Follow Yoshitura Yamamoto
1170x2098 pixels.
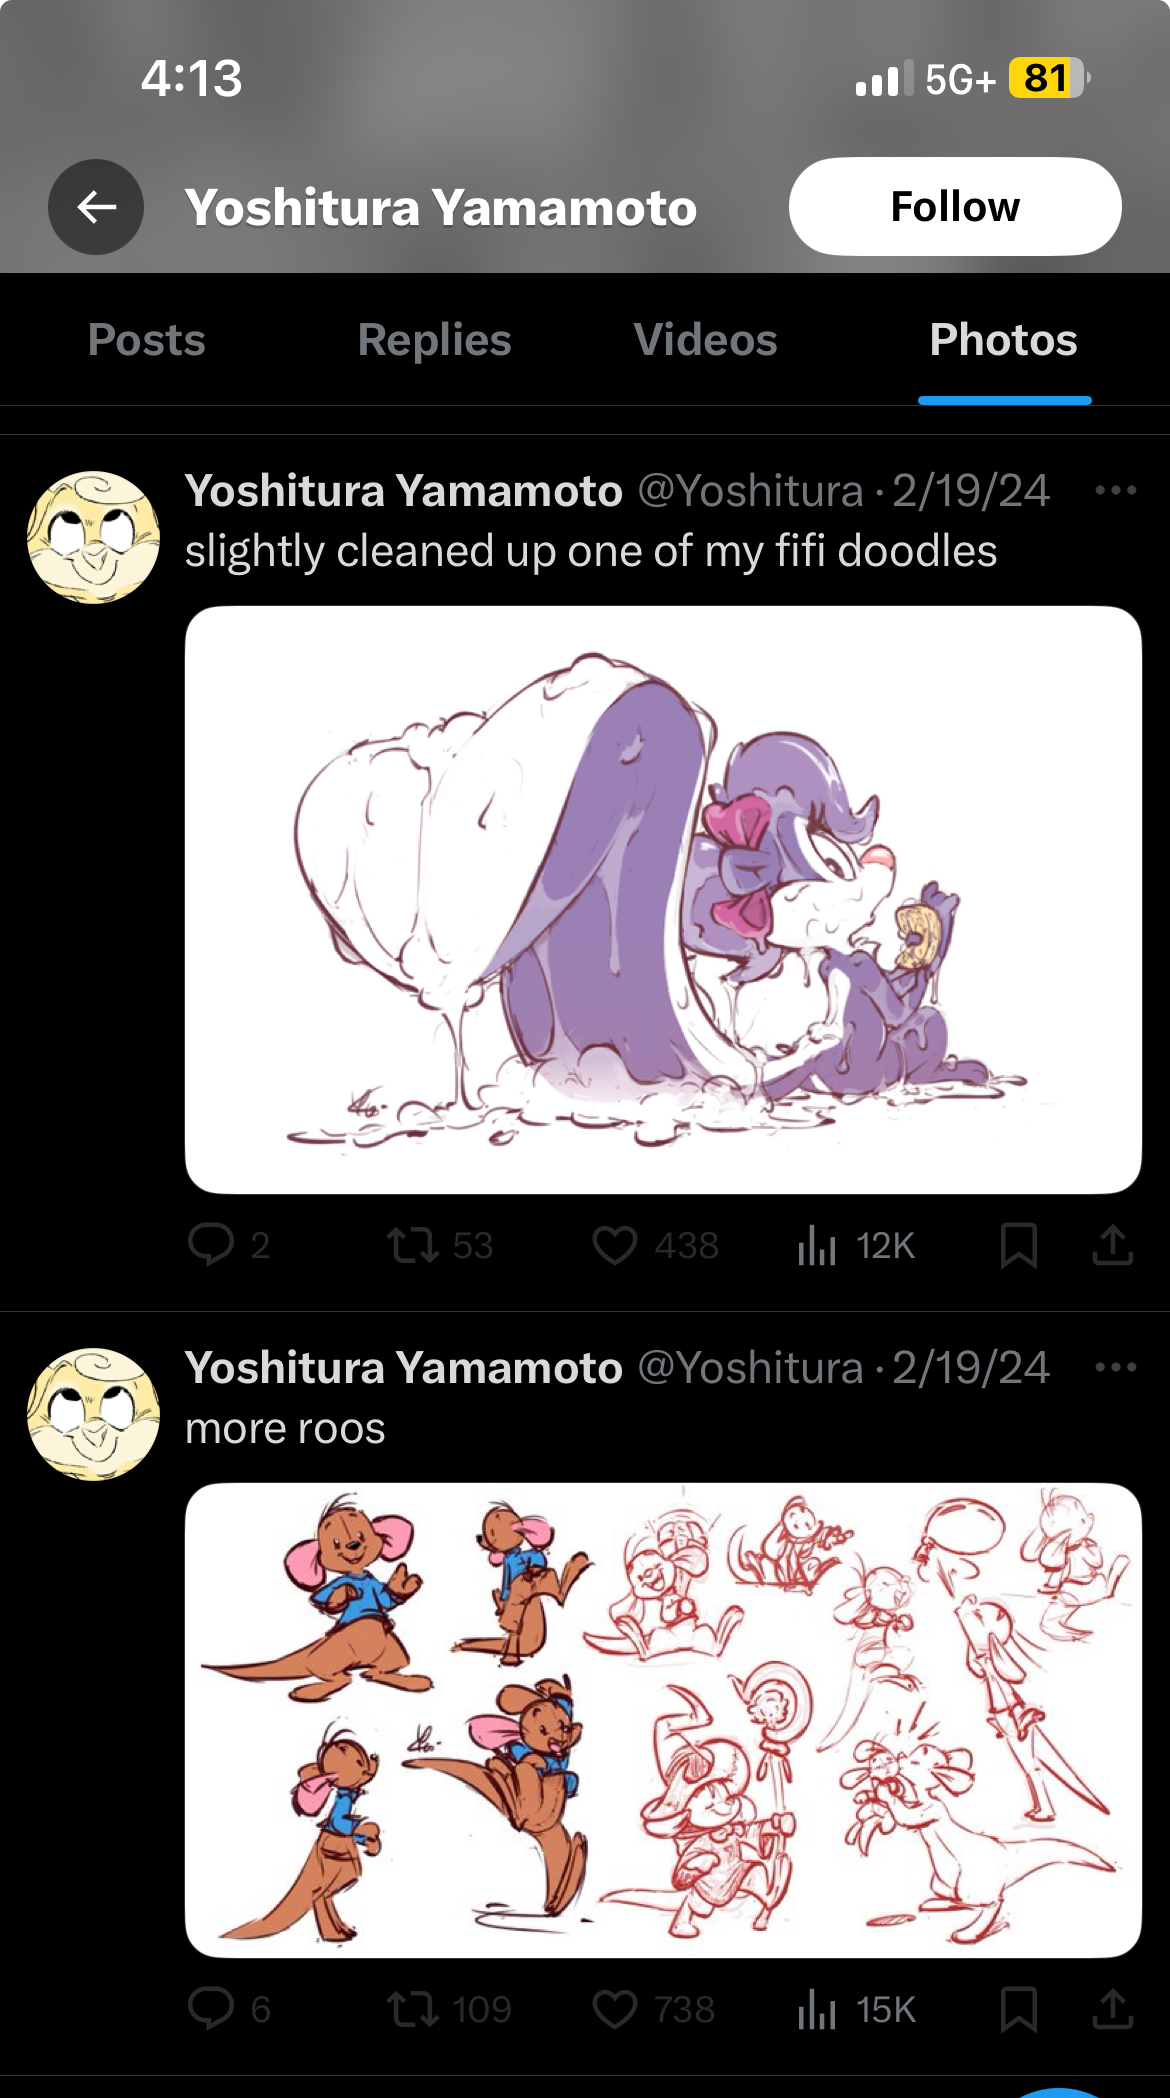pyautogui.click(x=955, y=206)
